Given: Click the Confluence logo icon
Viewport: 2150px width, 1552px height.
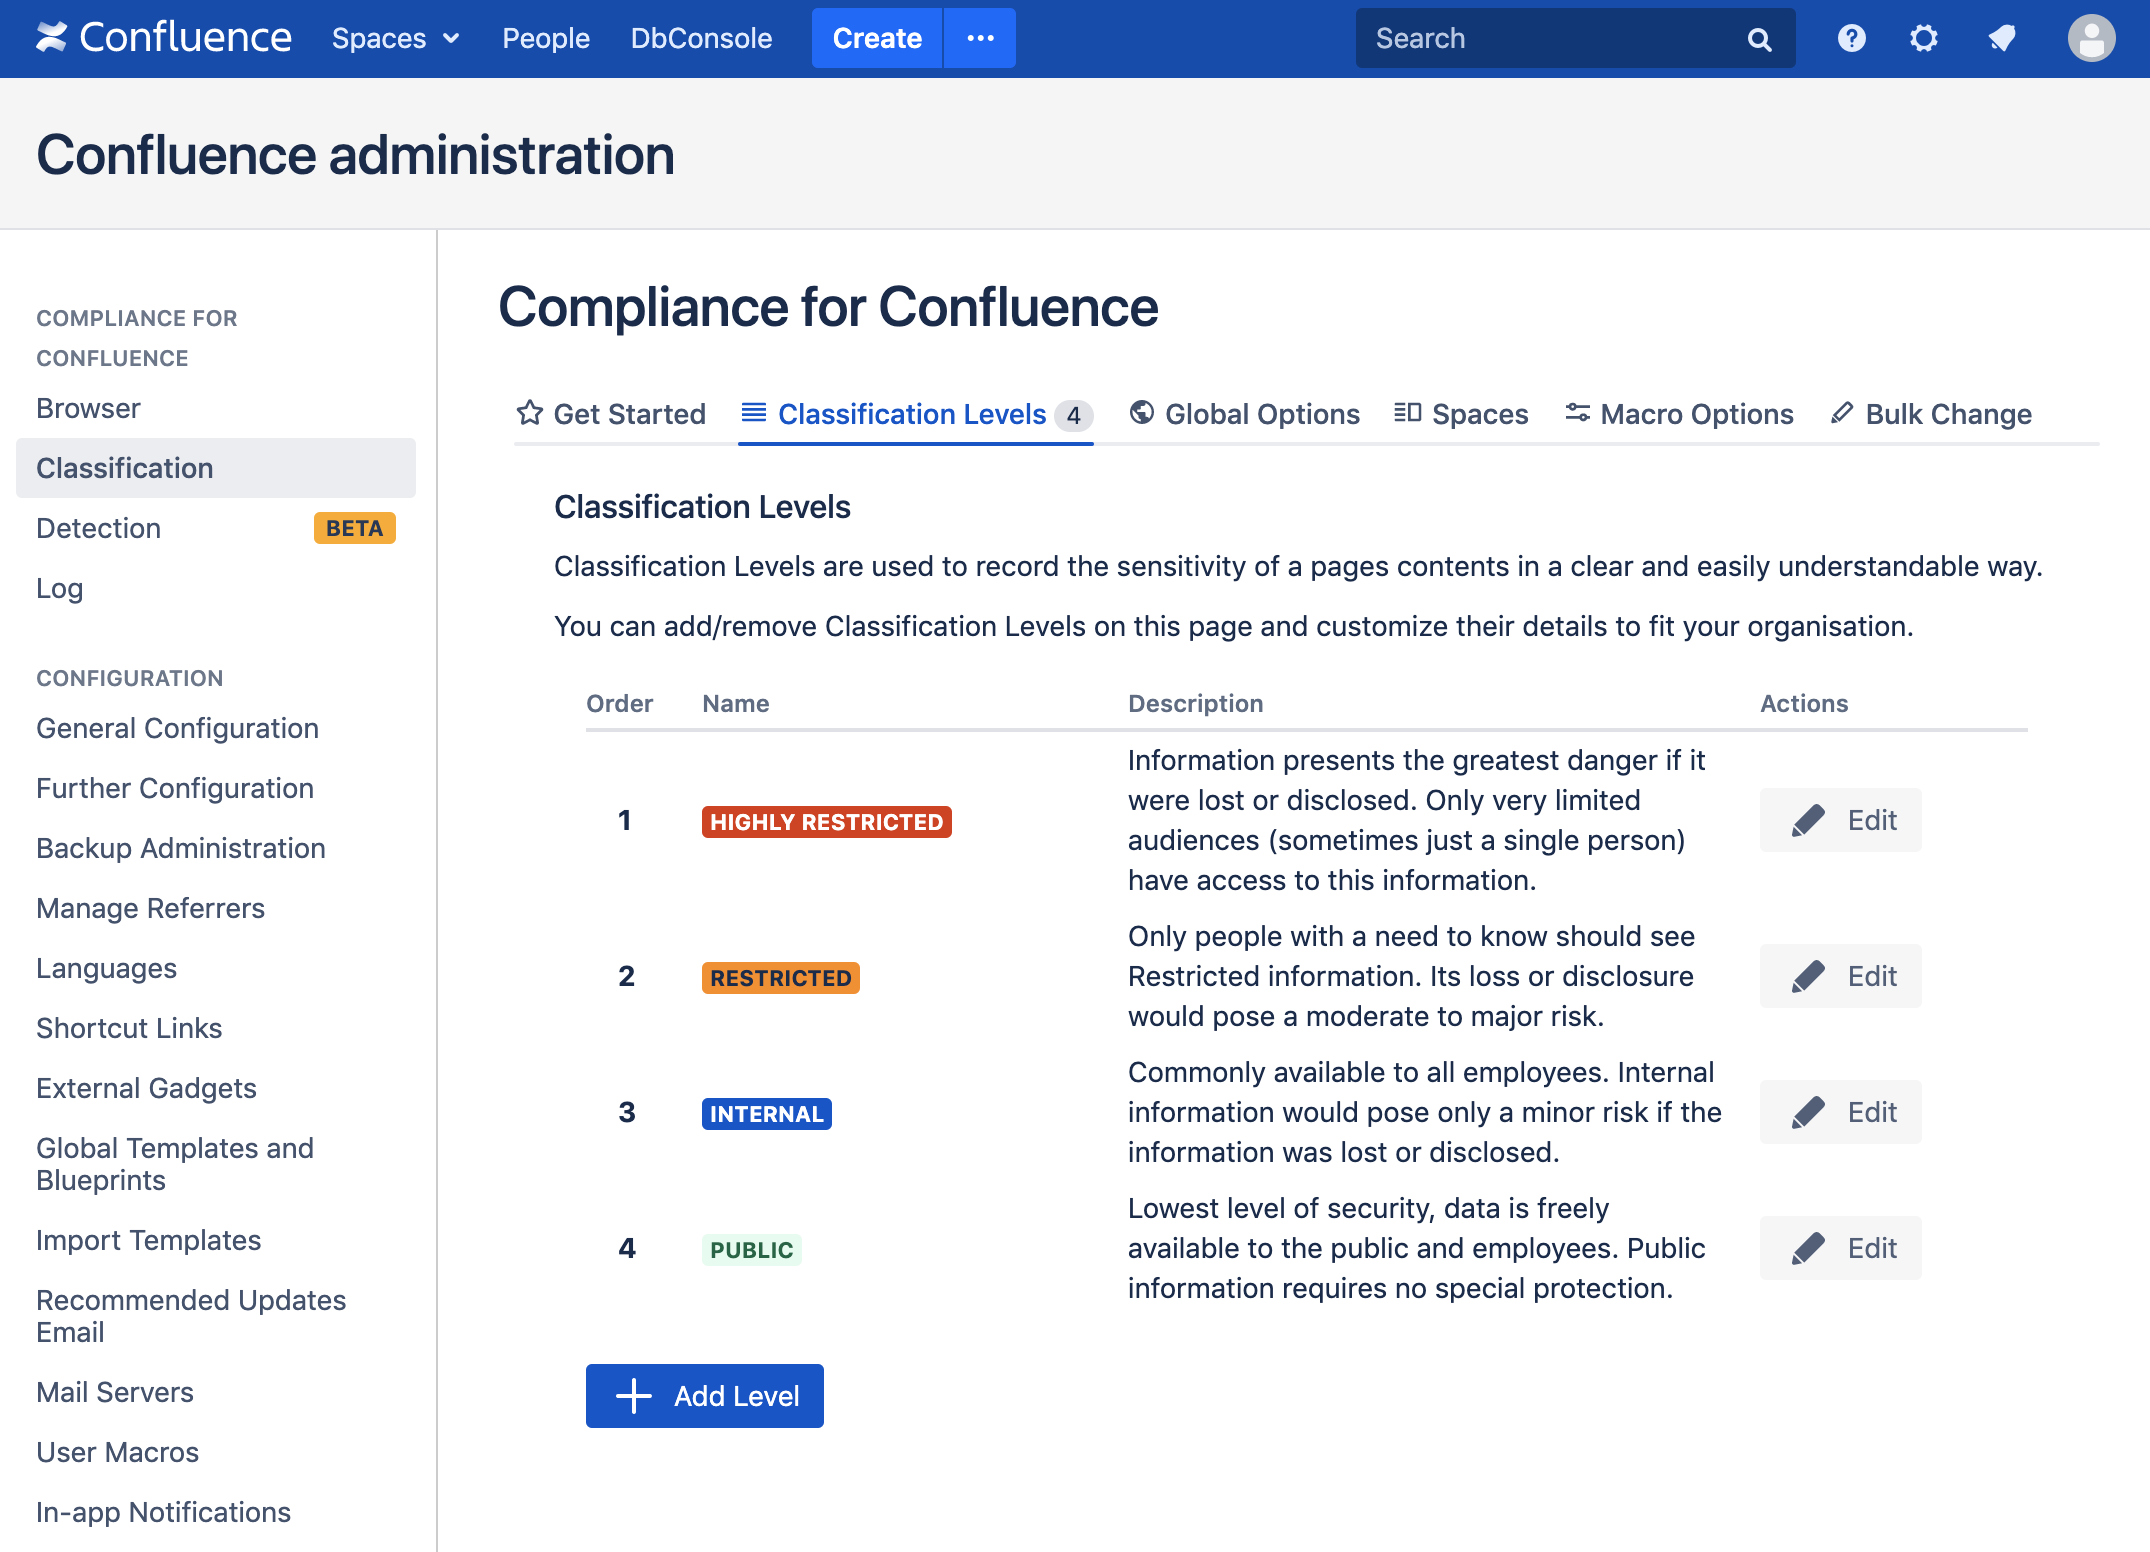Looking at the screenshot, I should [x=52, y=38].
